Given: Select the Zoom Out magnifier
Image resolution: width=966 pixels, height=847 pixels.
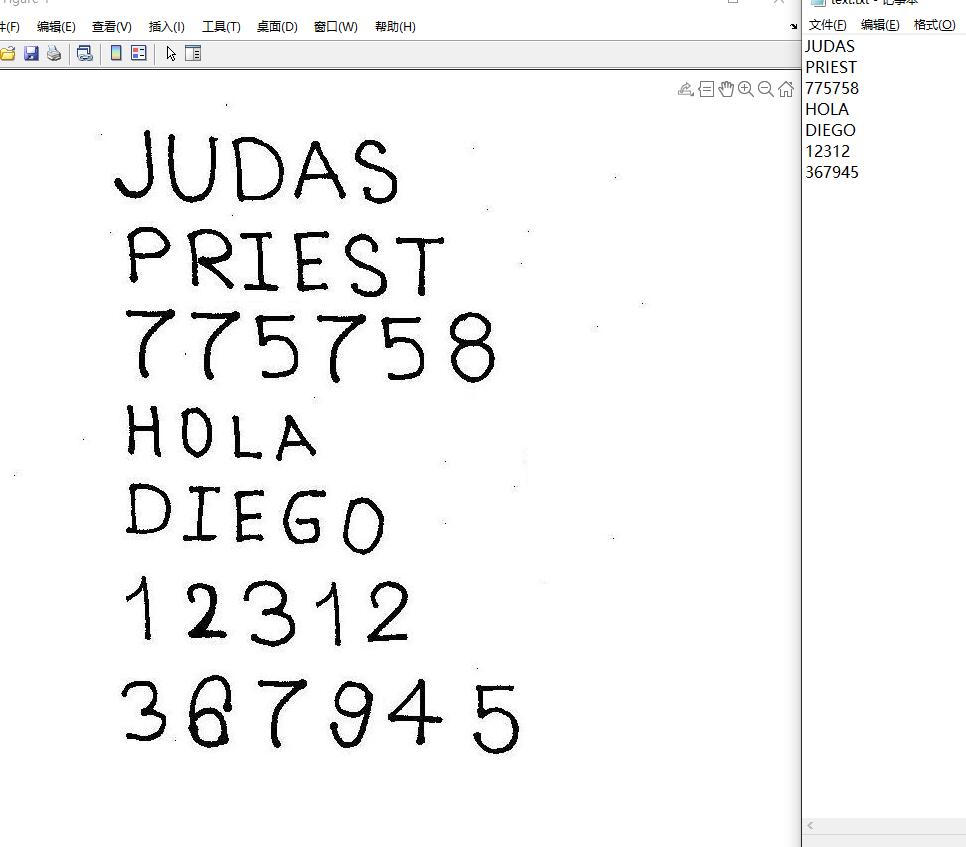Looking at the screenshot, I should click(x=766, y=89).
